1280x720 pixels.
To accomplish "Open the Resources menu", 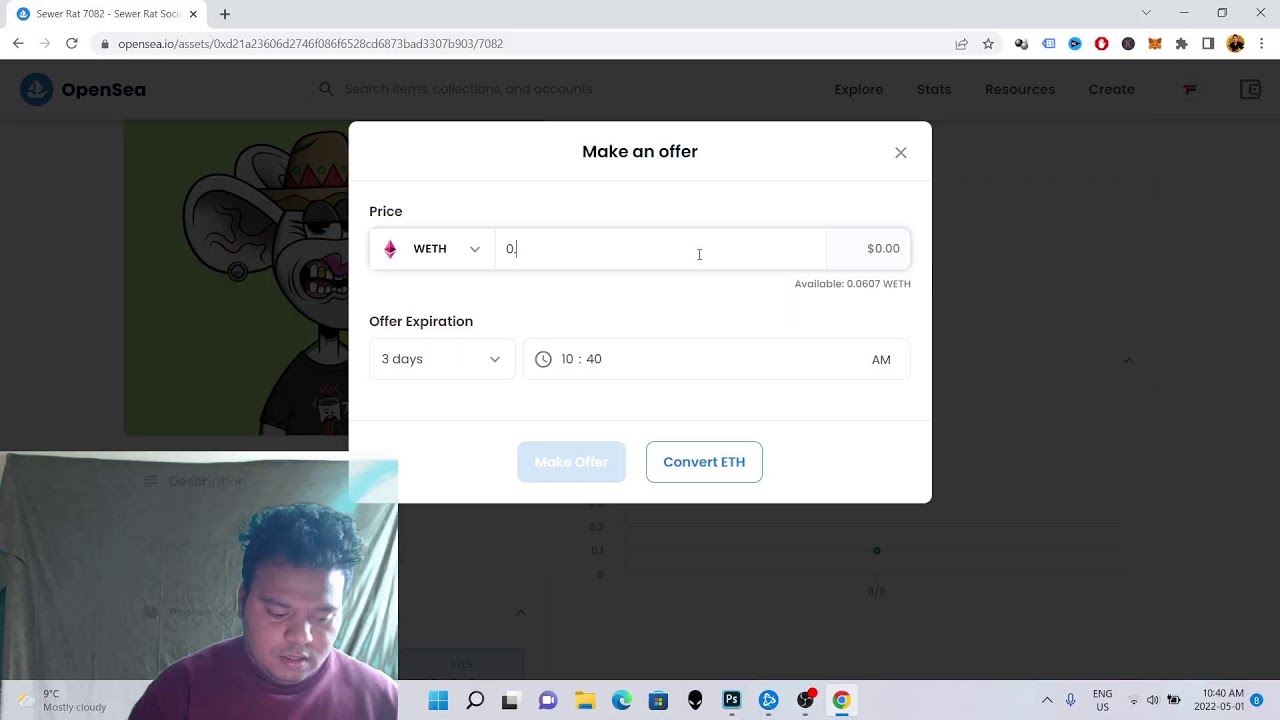I will pyautogui.click(x=1020, y=89).
